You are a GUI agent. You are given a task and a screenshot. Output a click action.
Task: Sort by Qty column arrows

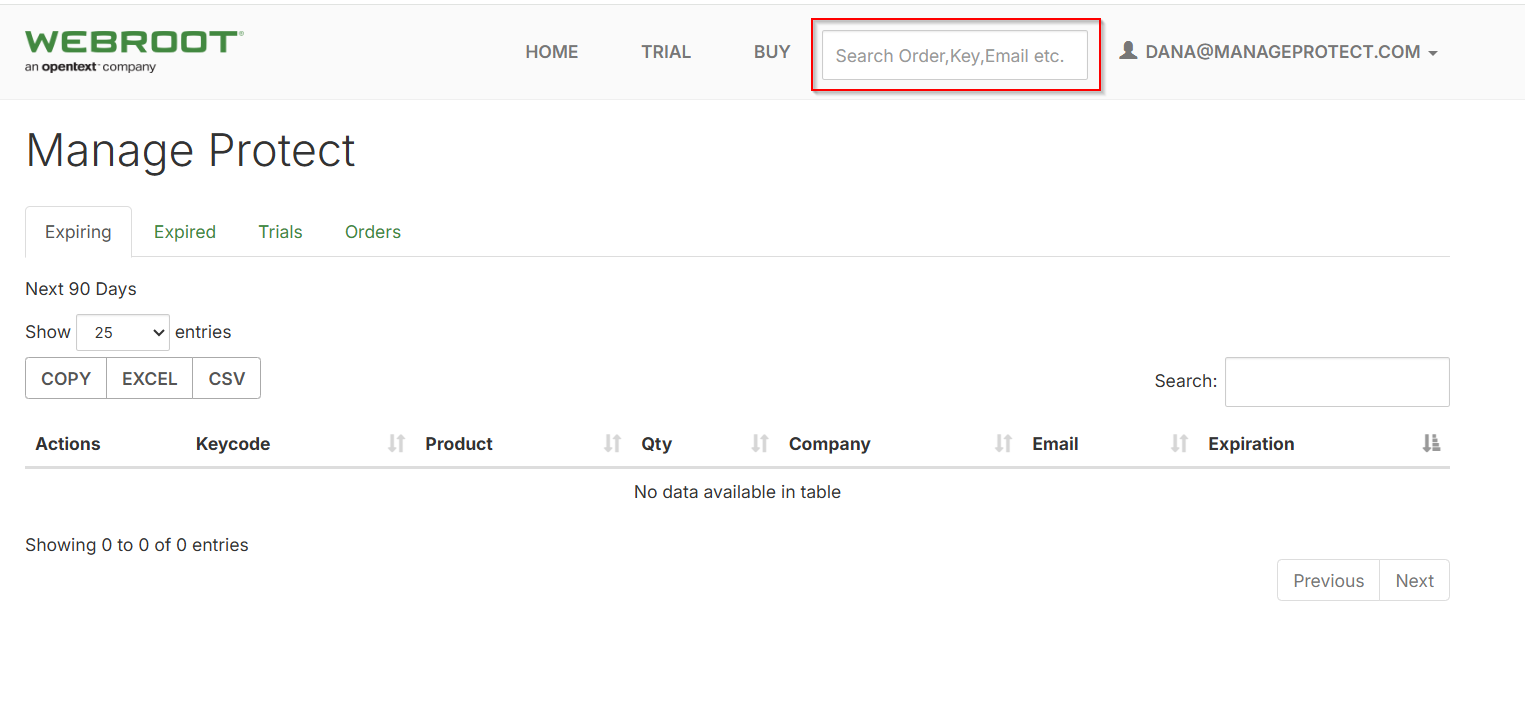[760, 444]
